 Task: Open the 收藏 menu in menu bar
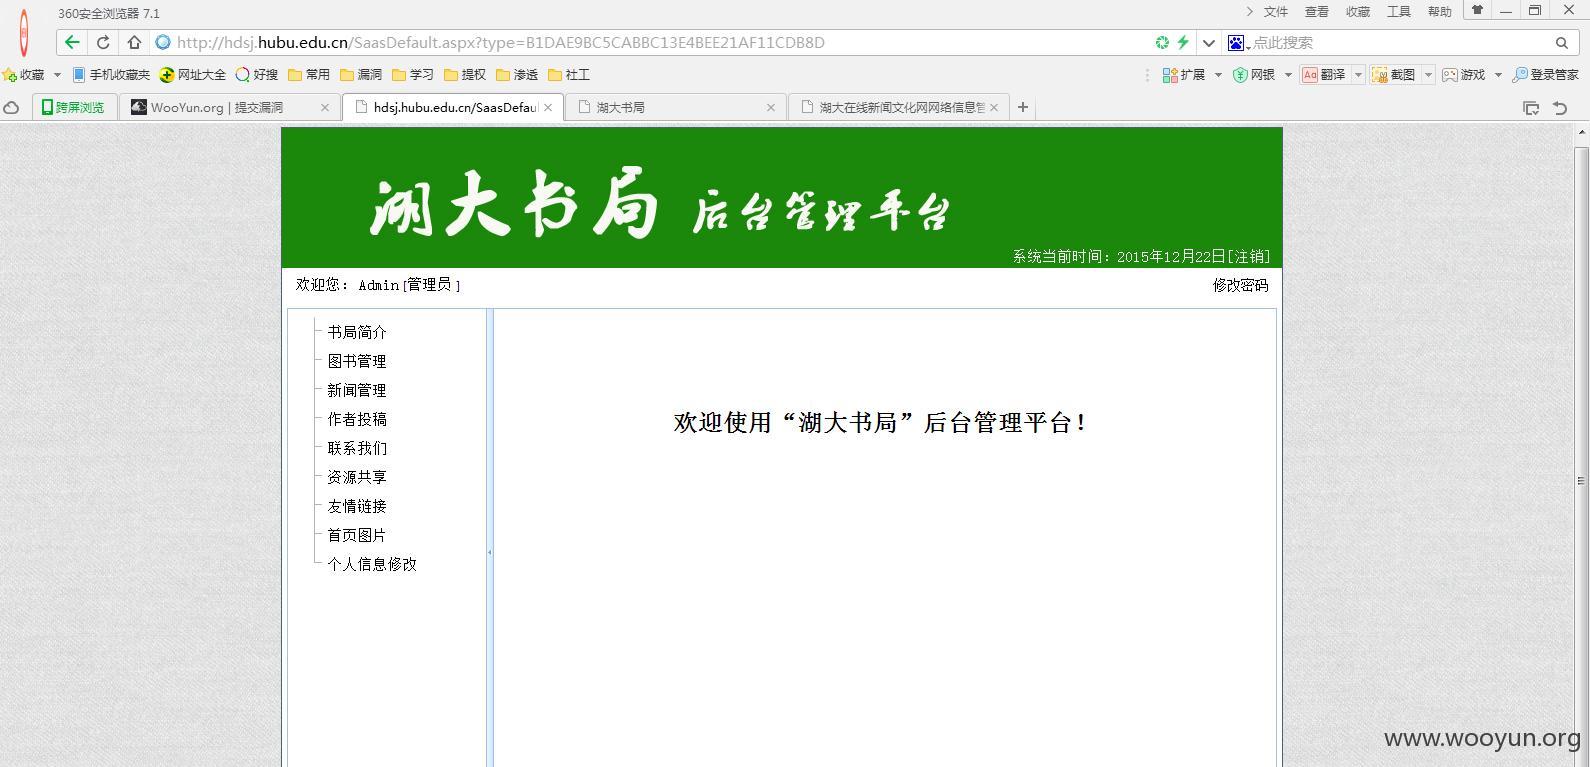(1358, 12)
